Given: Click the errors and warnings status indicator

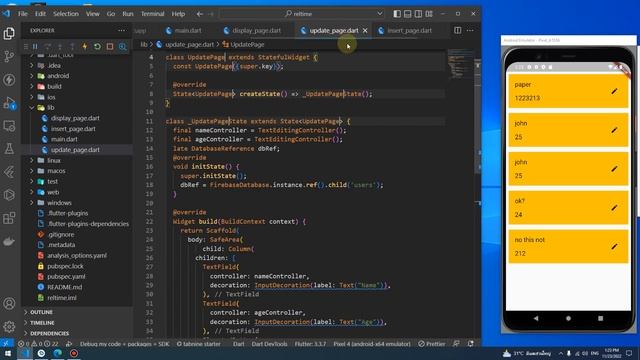Looking at the screenshot, I should click(x=38, y=344).
